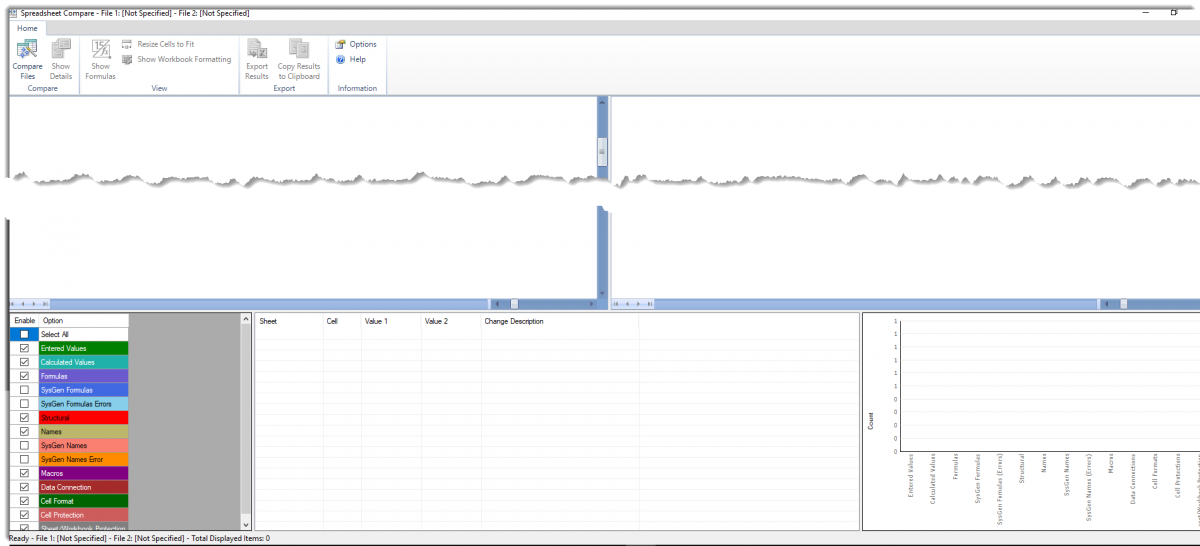
Task: Switch to the Home ribbon tab
Action: (x=27, y=28)
